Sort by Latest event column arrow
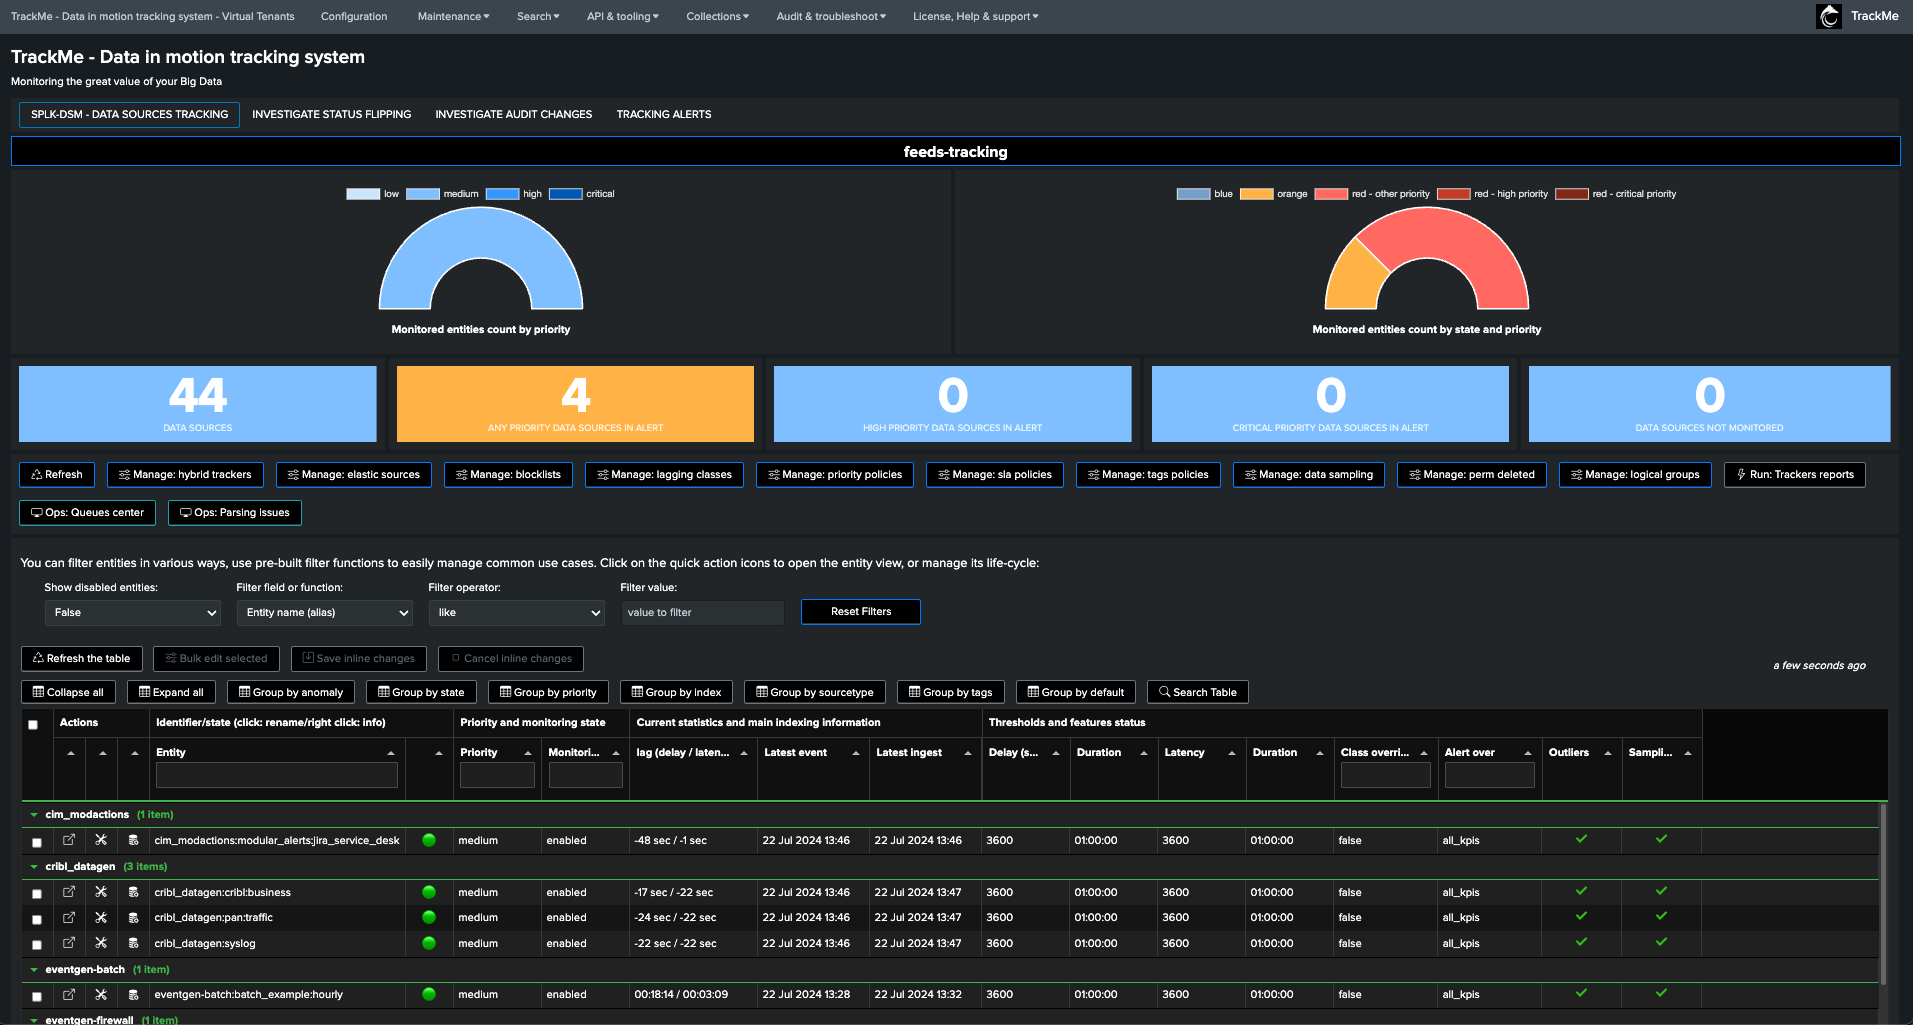 tap(856, 753)
